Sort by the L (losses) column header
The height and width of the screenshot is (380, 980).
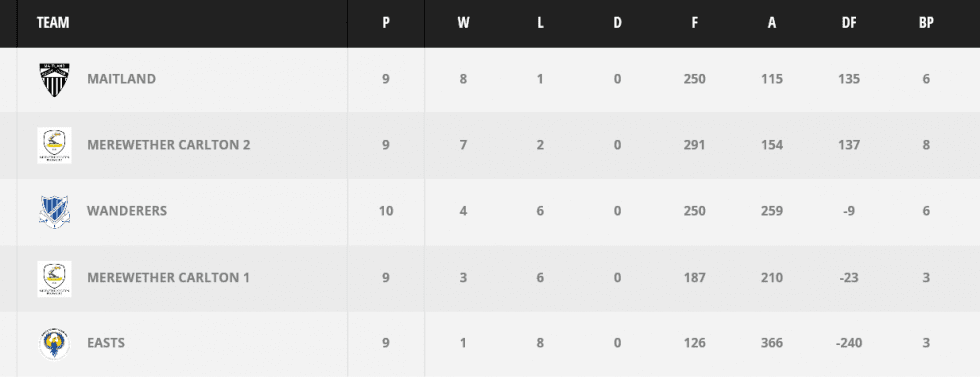click(540, 23)
